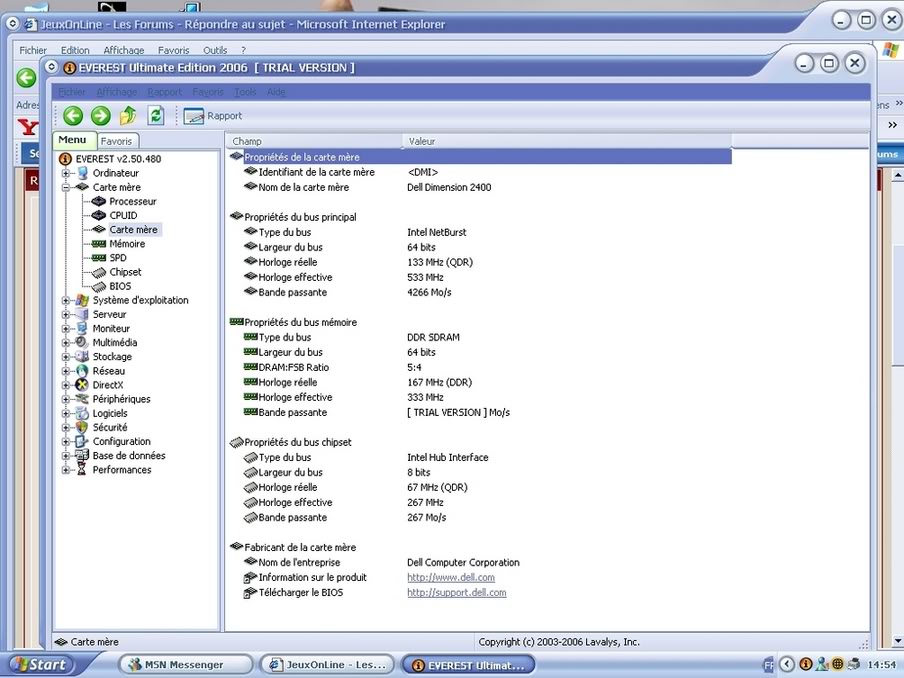
Task: Click the green Back arrow in EVEREST toolbar
Action: pos(73,116)
